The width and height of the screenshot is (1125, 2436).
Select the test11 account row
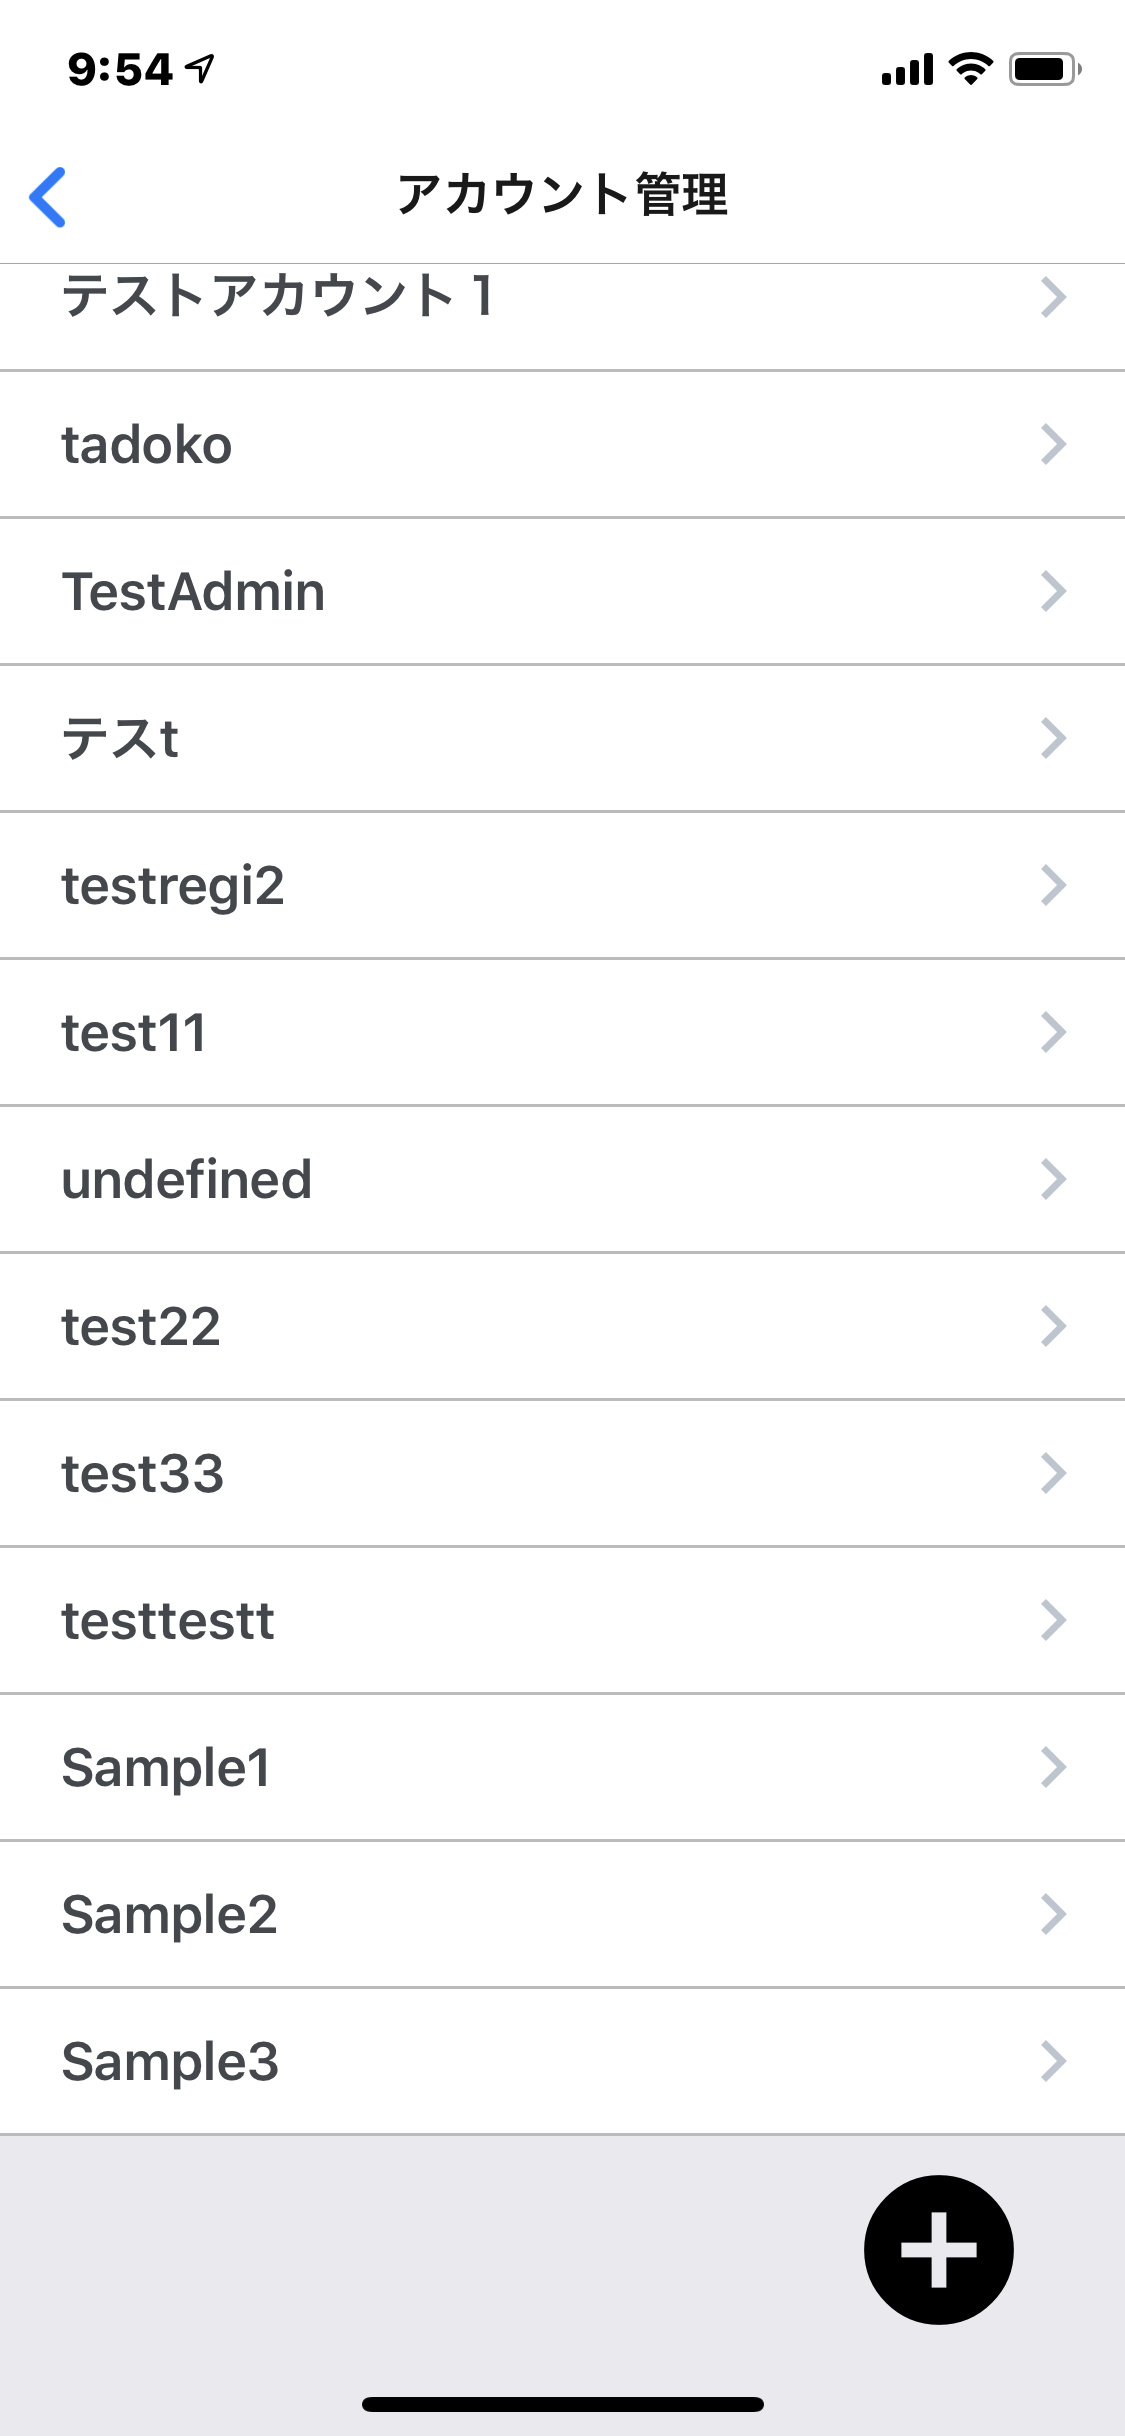134,1032
